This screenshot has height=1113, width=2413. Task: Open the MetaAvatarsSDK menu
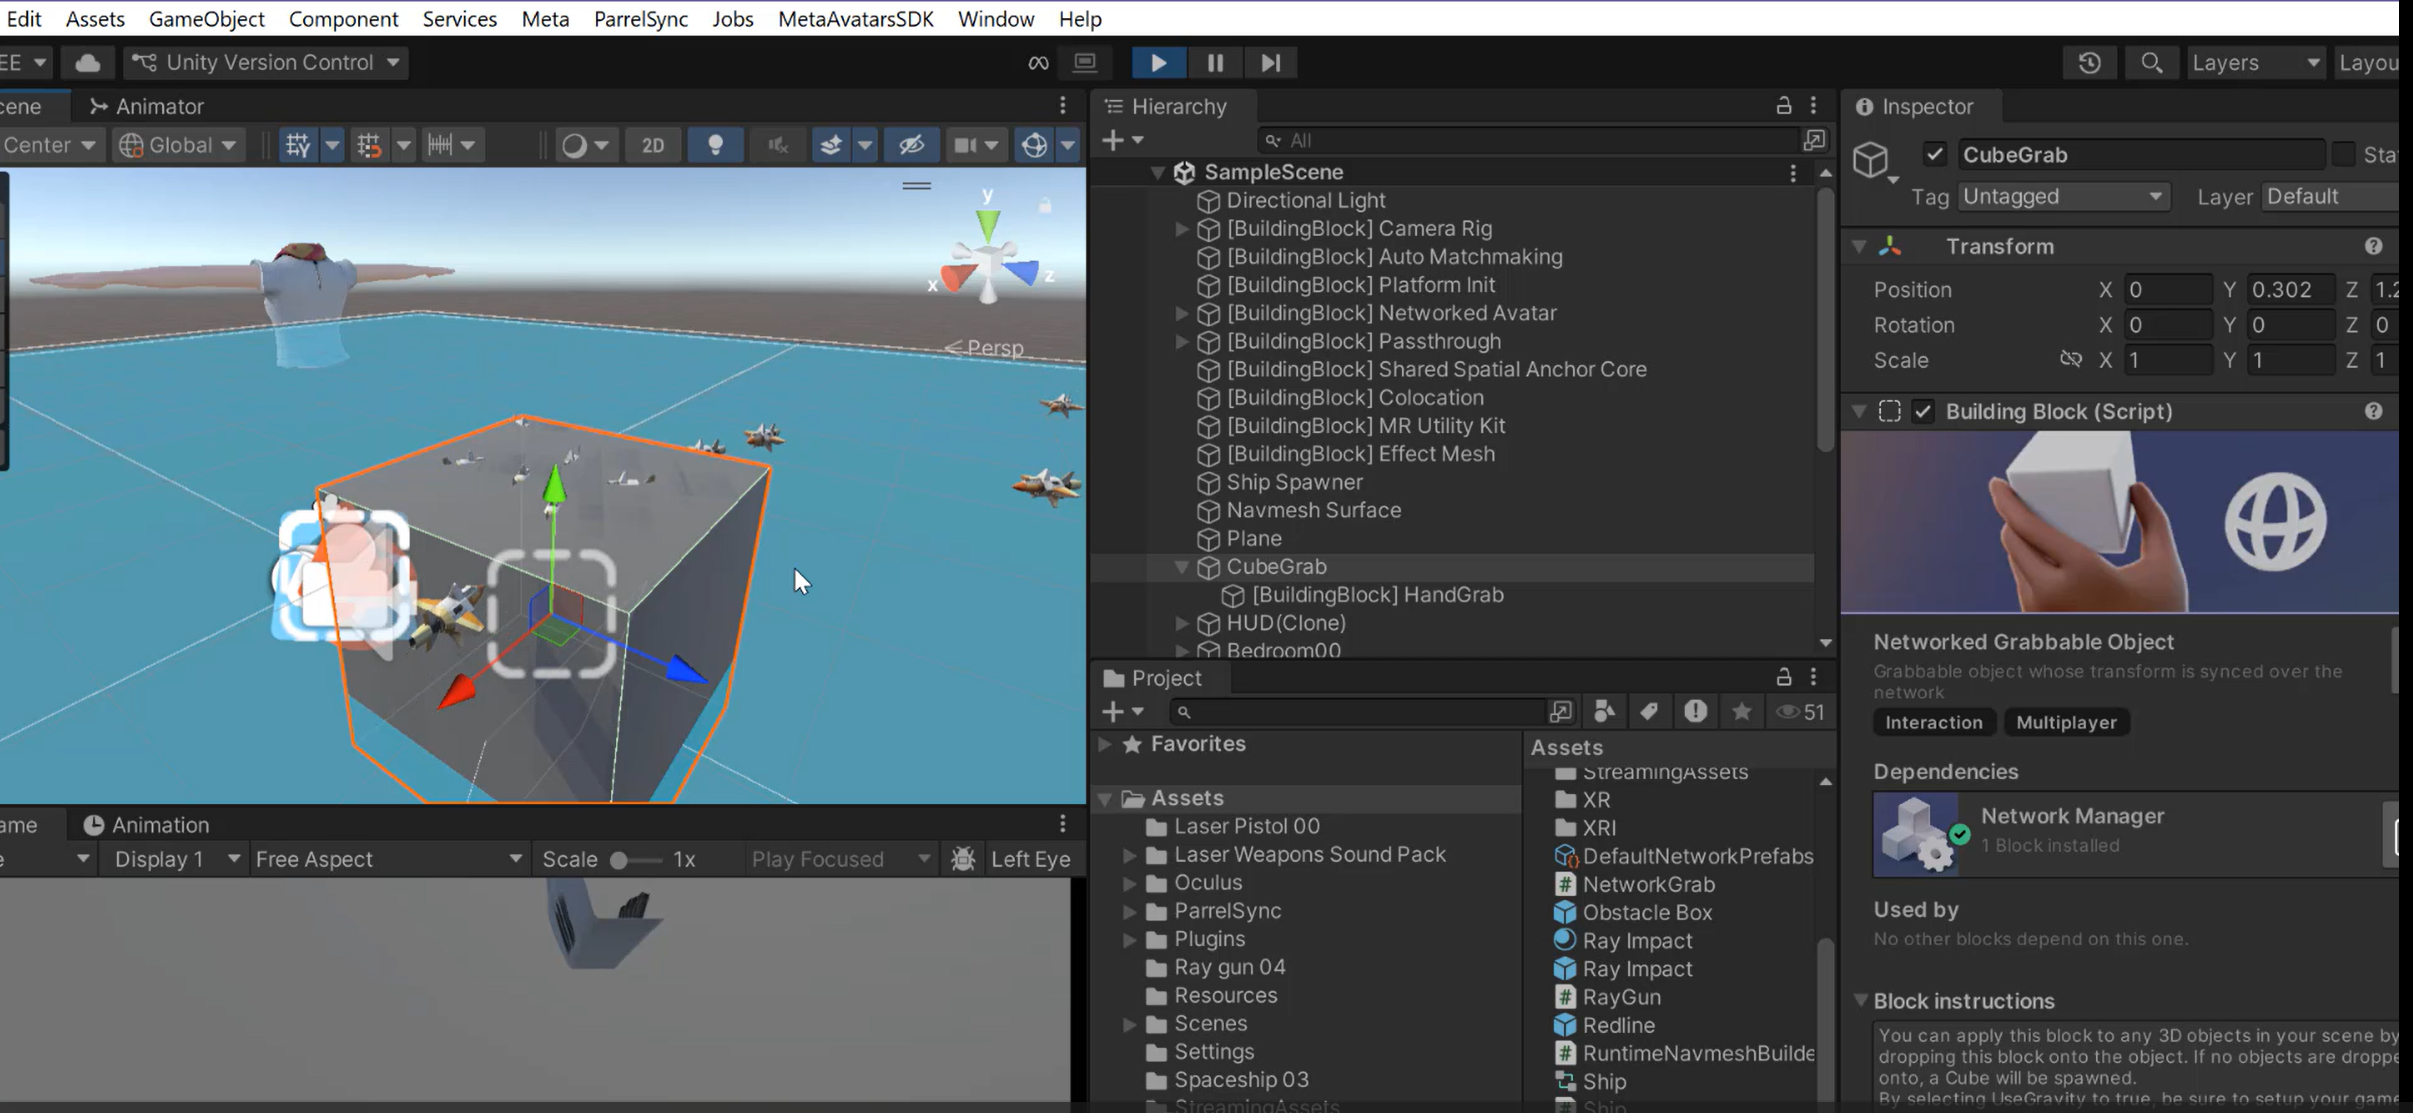[x=855, y=19]
